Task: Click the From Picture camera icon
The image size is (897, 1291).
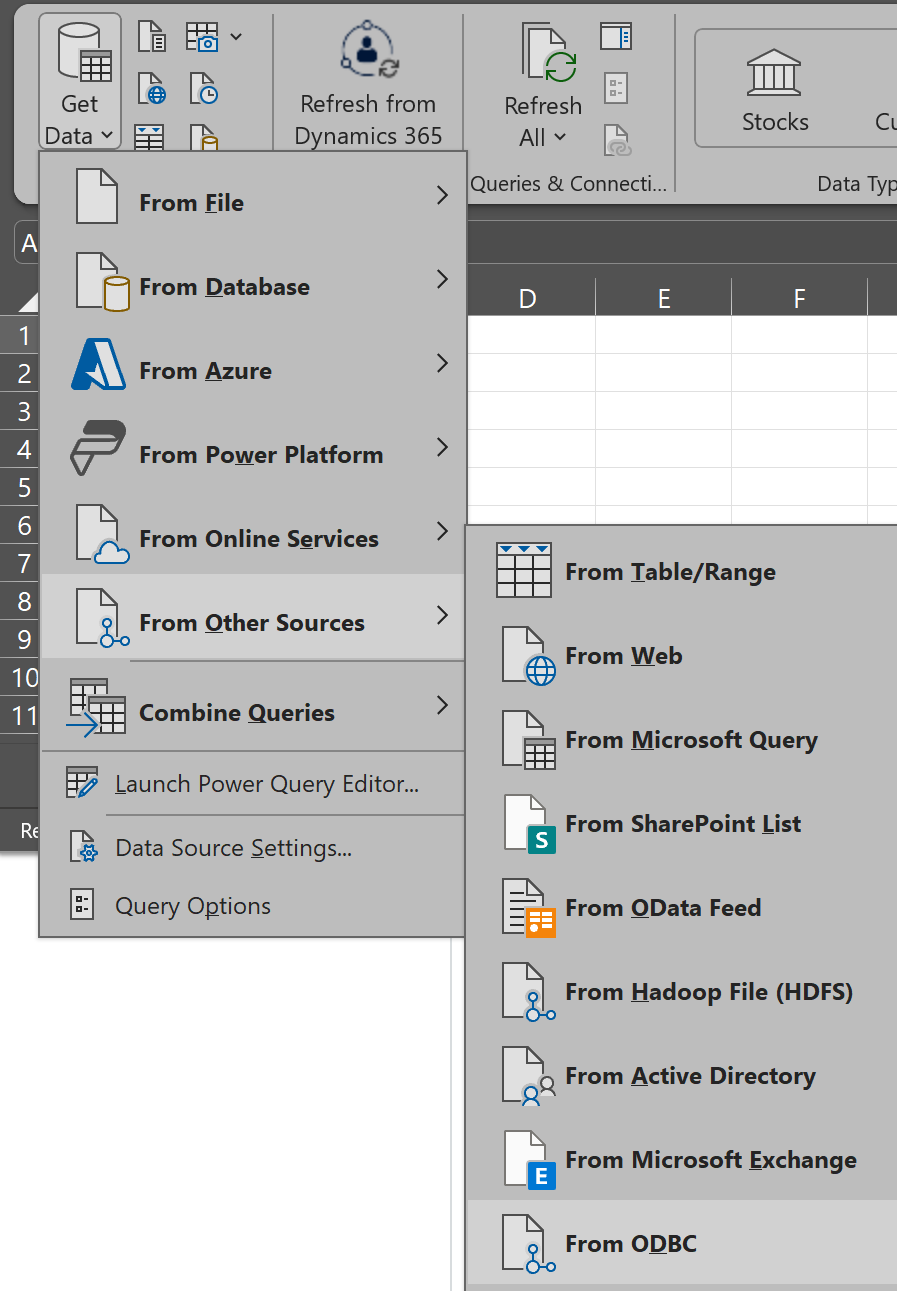Action: [203, 37]
